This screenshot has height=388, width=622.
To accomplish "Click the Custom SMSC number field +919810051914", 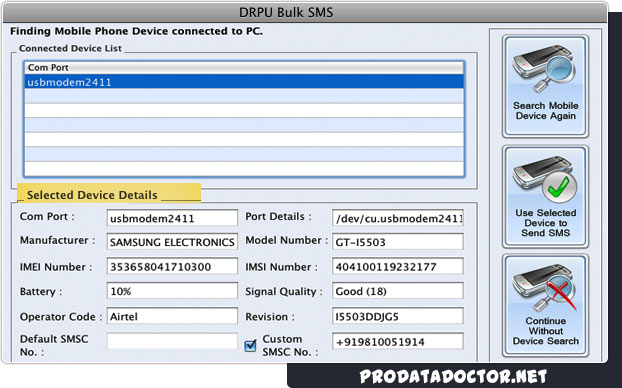I will [x=397, y=341].
